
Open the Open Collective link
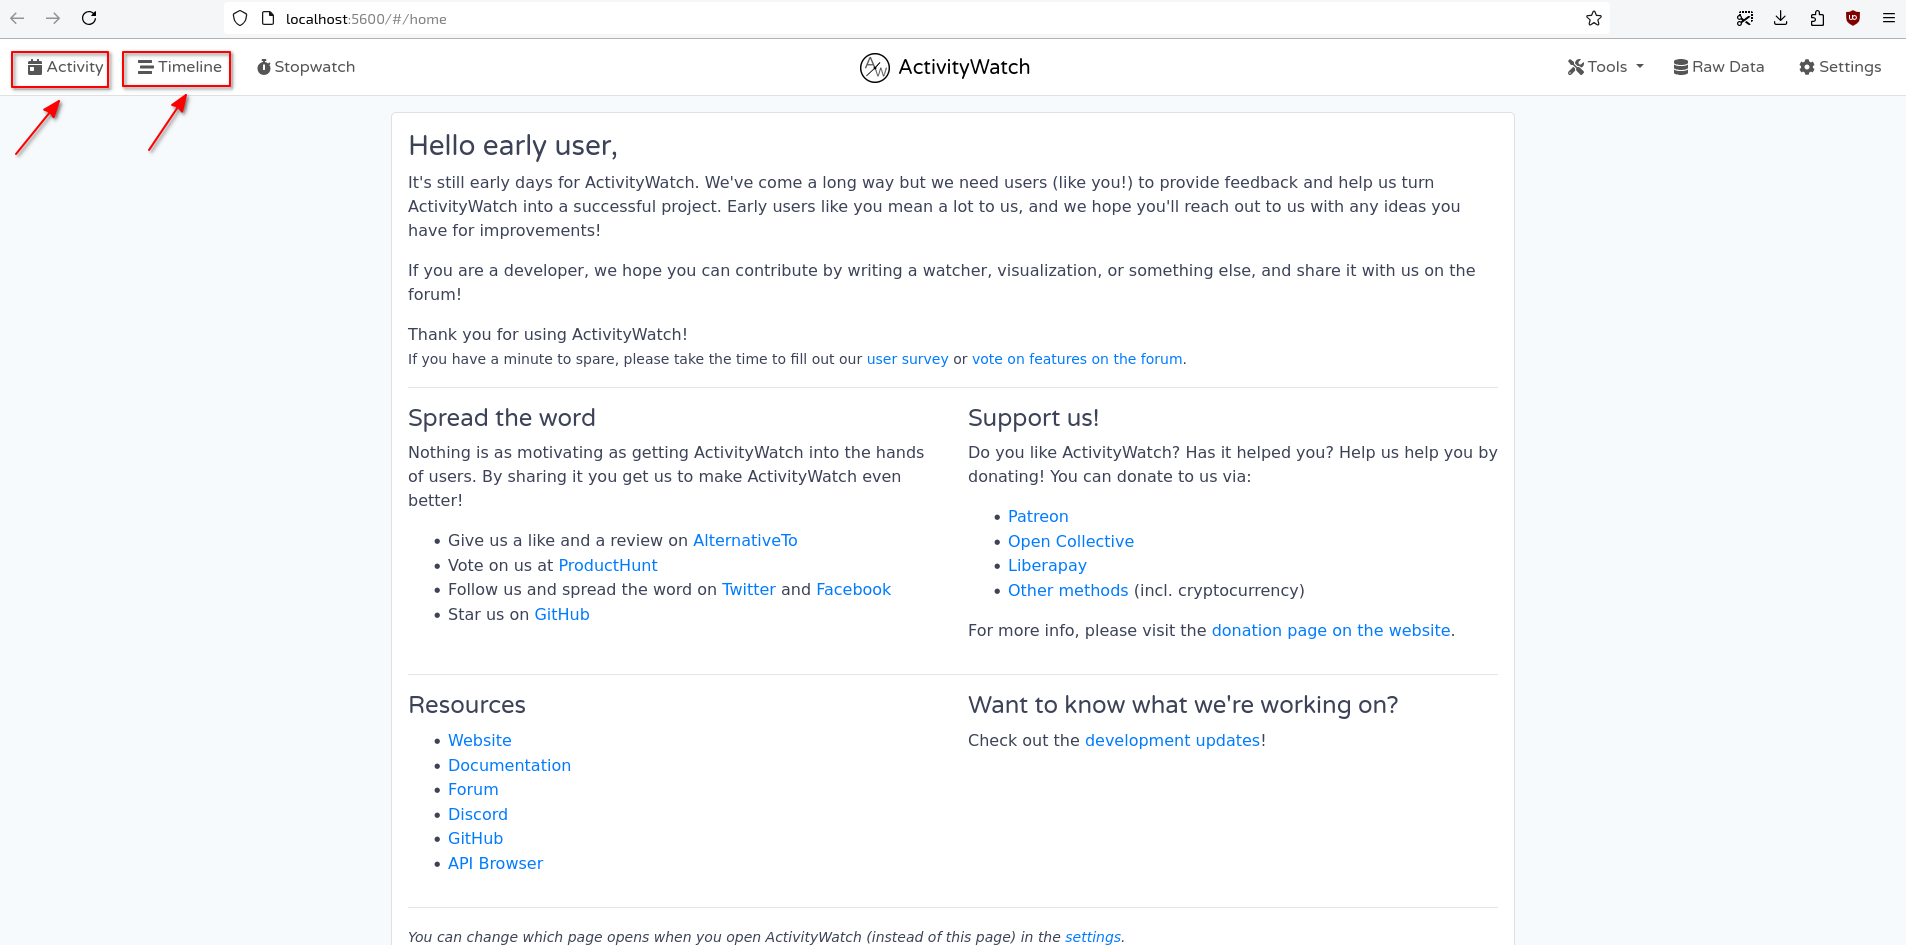pos(1071,541)
